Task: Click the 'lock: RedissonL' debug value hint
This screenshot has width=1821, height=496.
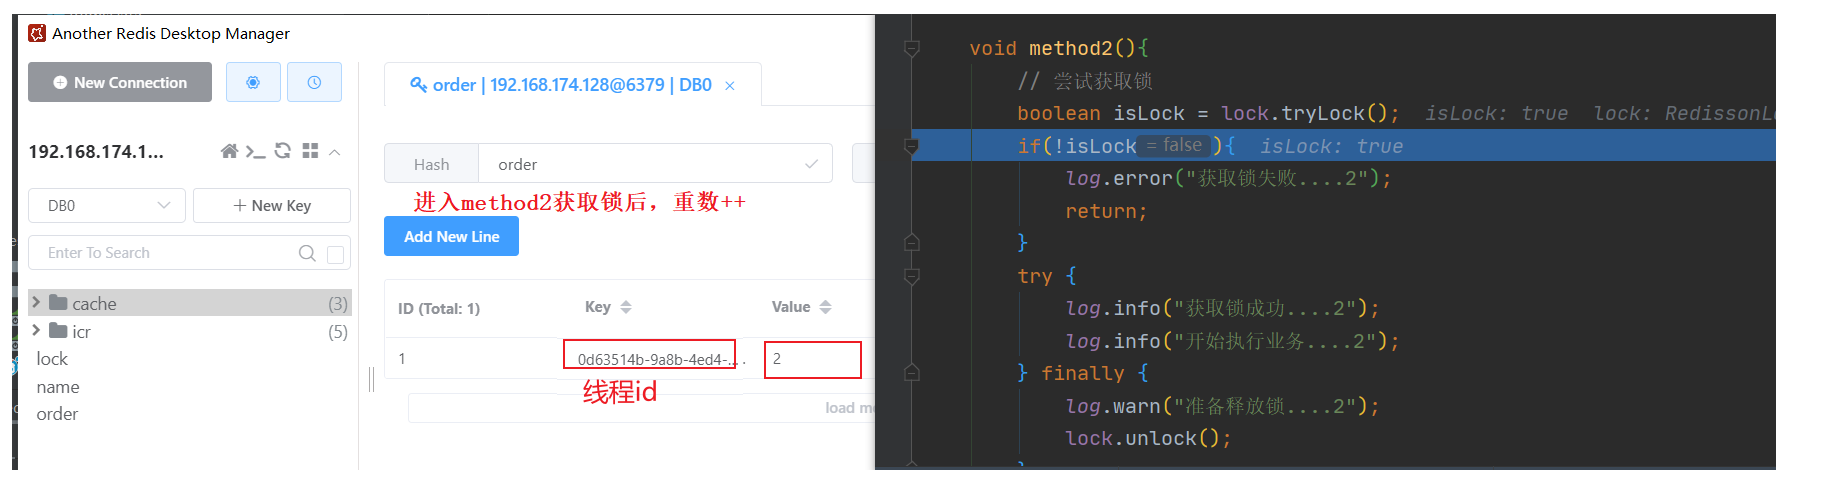Action: pyautogui.click(x=1684, y=113)
